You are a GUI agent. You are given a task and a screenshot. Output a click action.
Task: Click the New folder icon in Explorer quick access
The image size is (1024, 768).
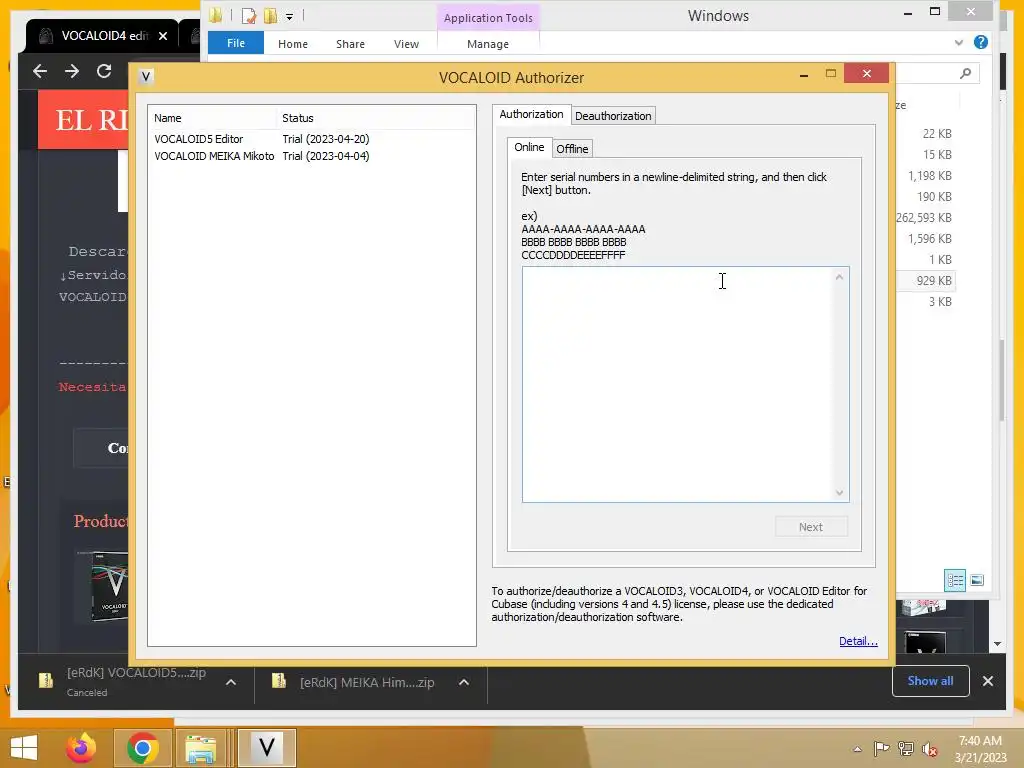coord(270,16)
